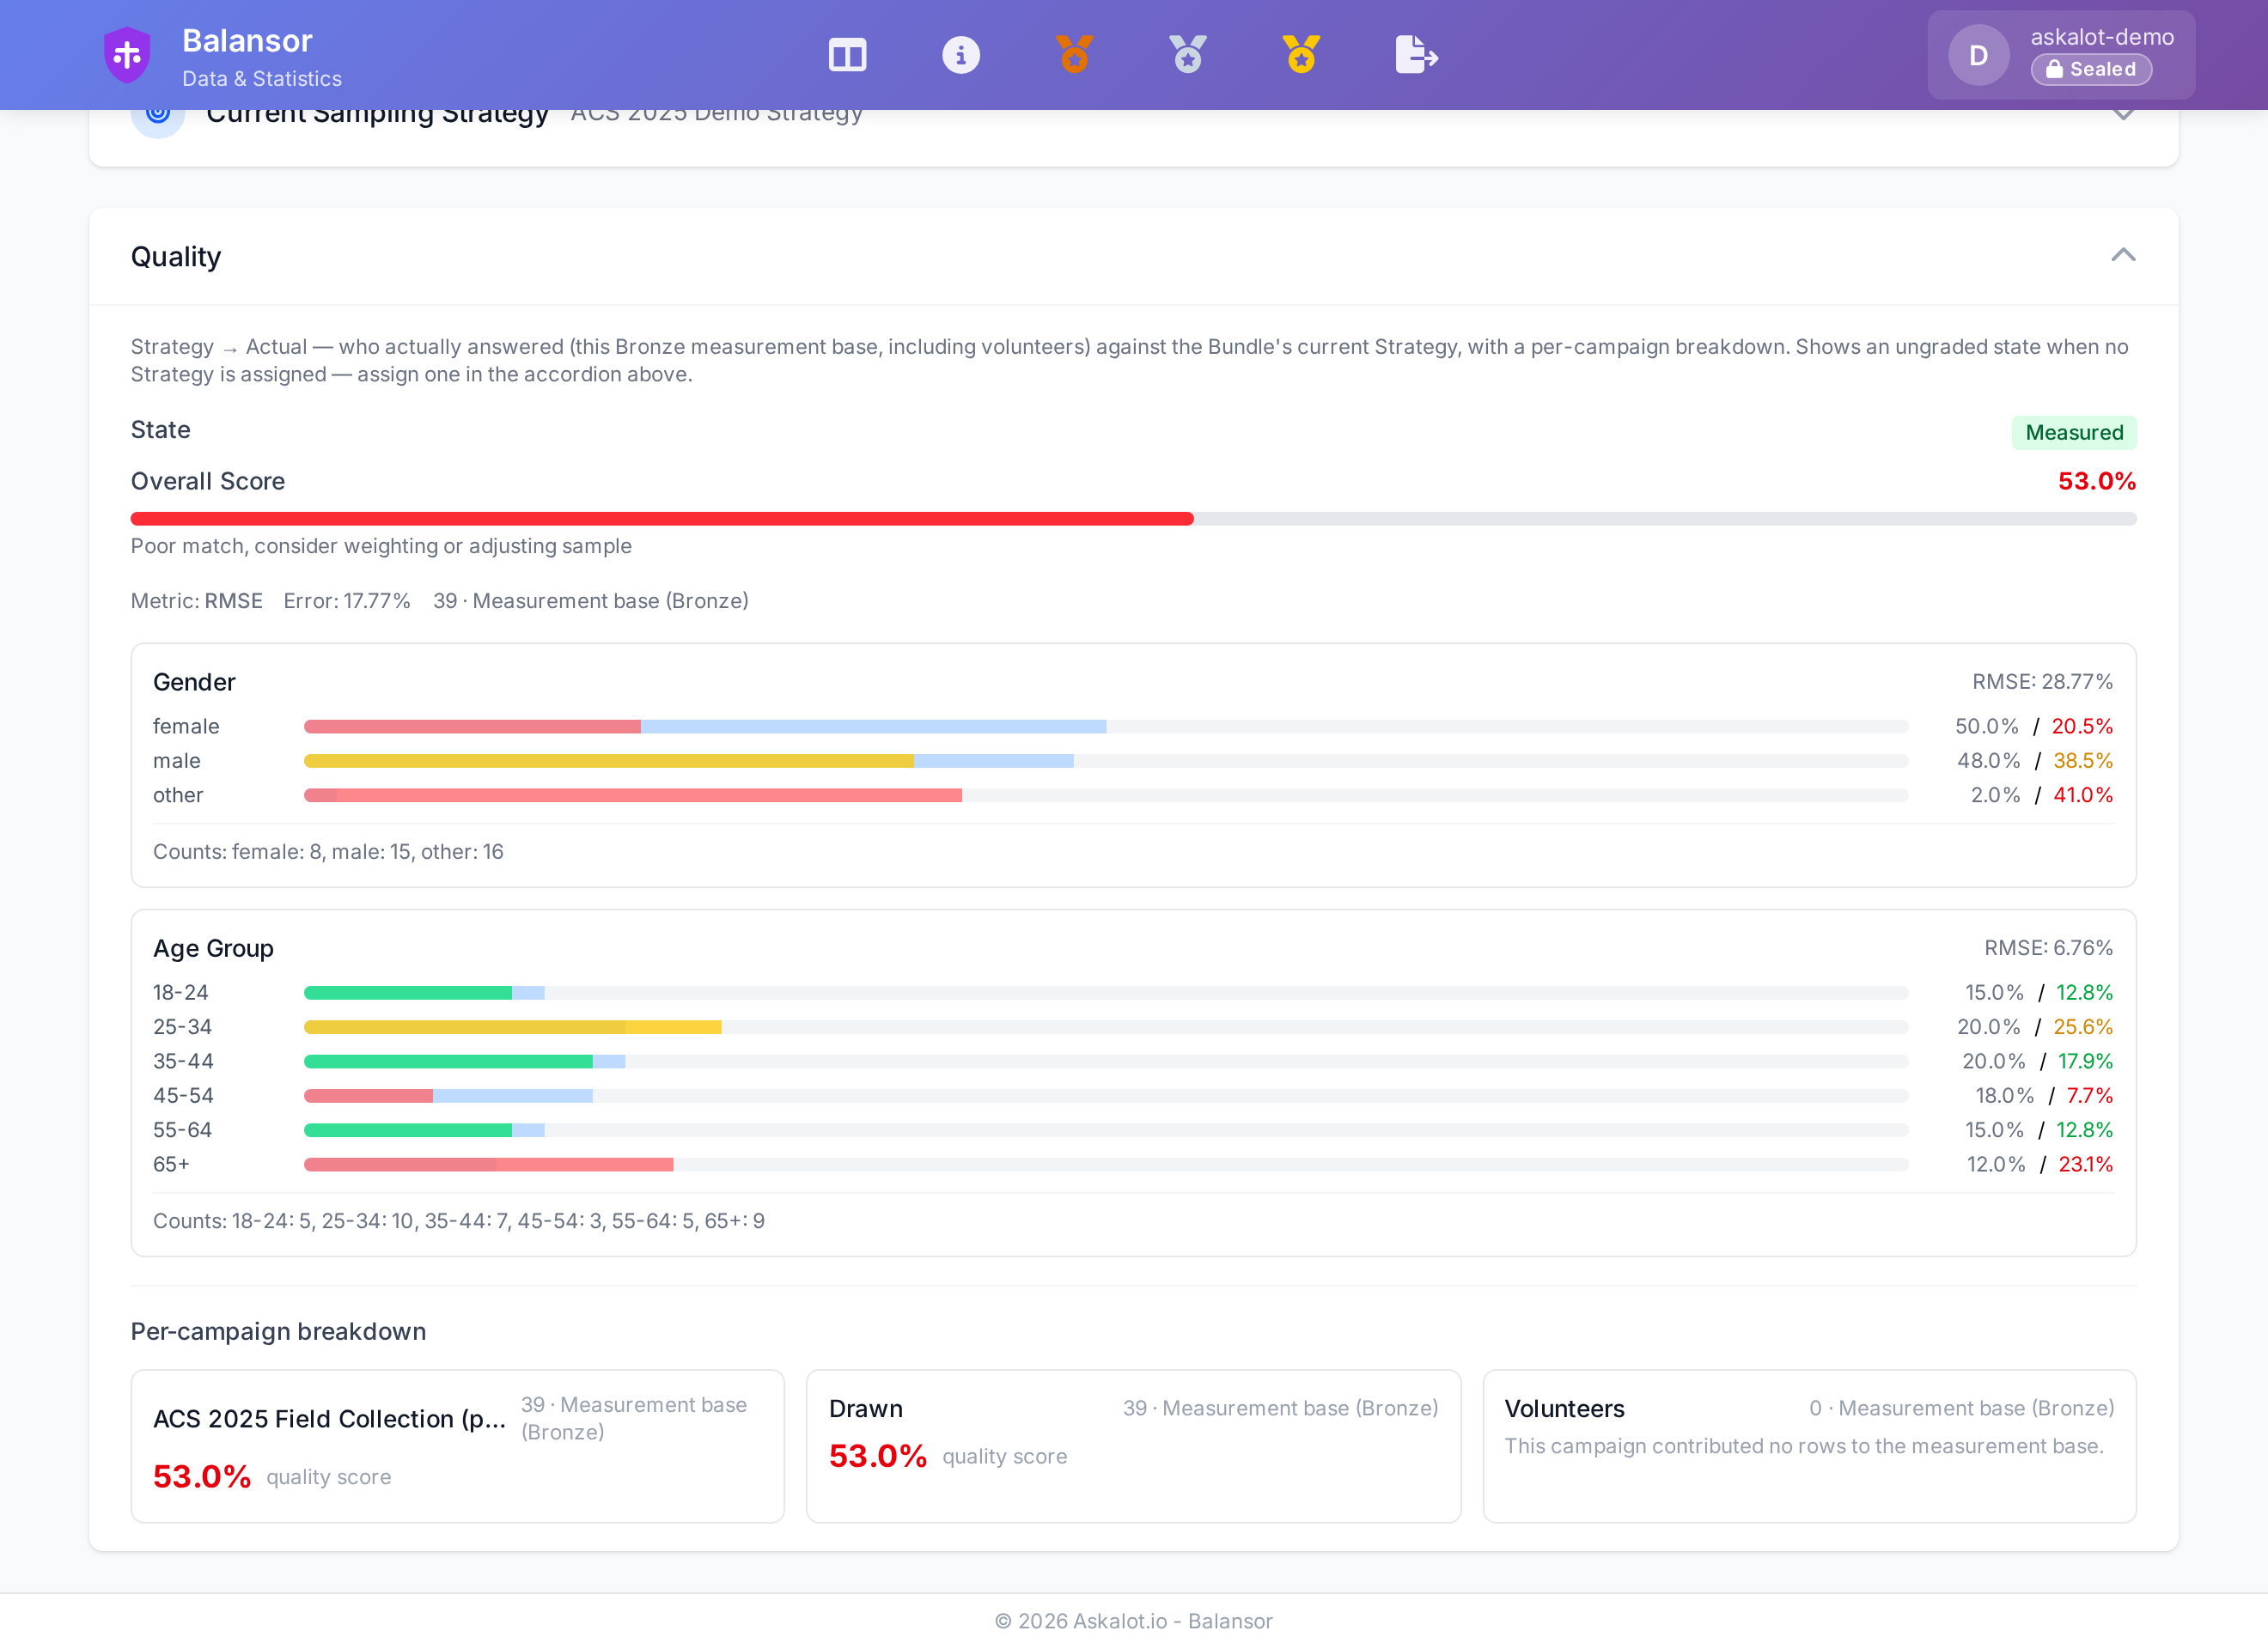The image size is (2268, 1649).
Task: Click the Age Group RMSE: 6.76% value
Action: pyautogui.click(x=2048, y=948)
